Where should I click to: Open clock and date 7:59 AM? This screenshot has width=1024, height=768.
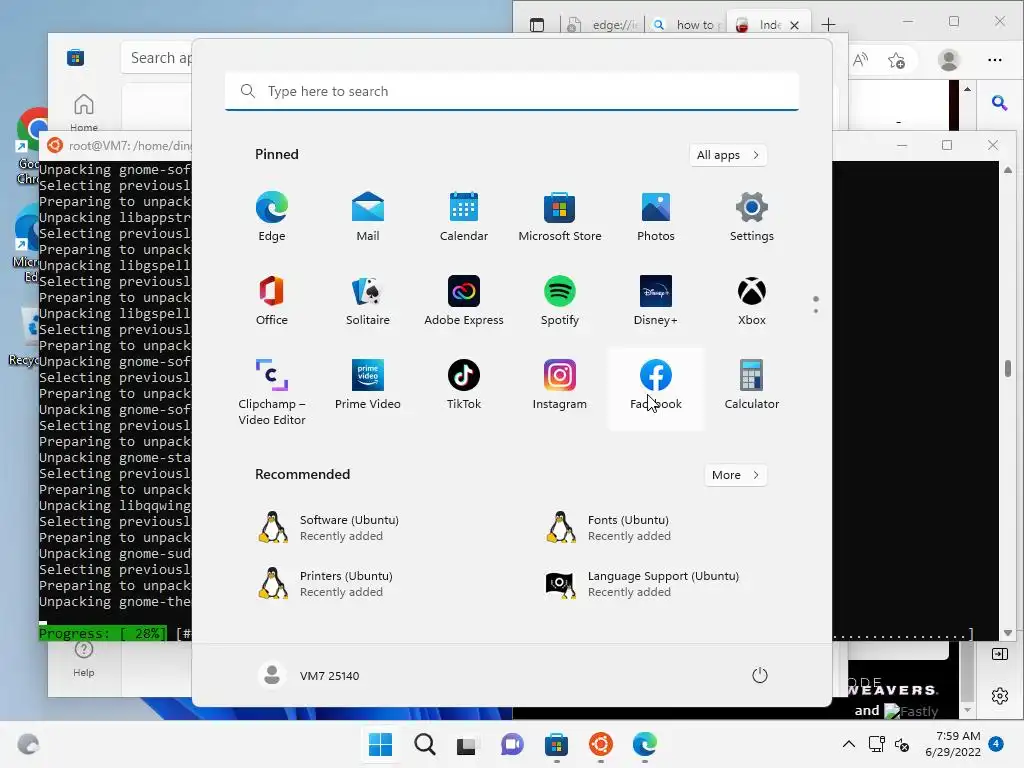pos(953,744)
